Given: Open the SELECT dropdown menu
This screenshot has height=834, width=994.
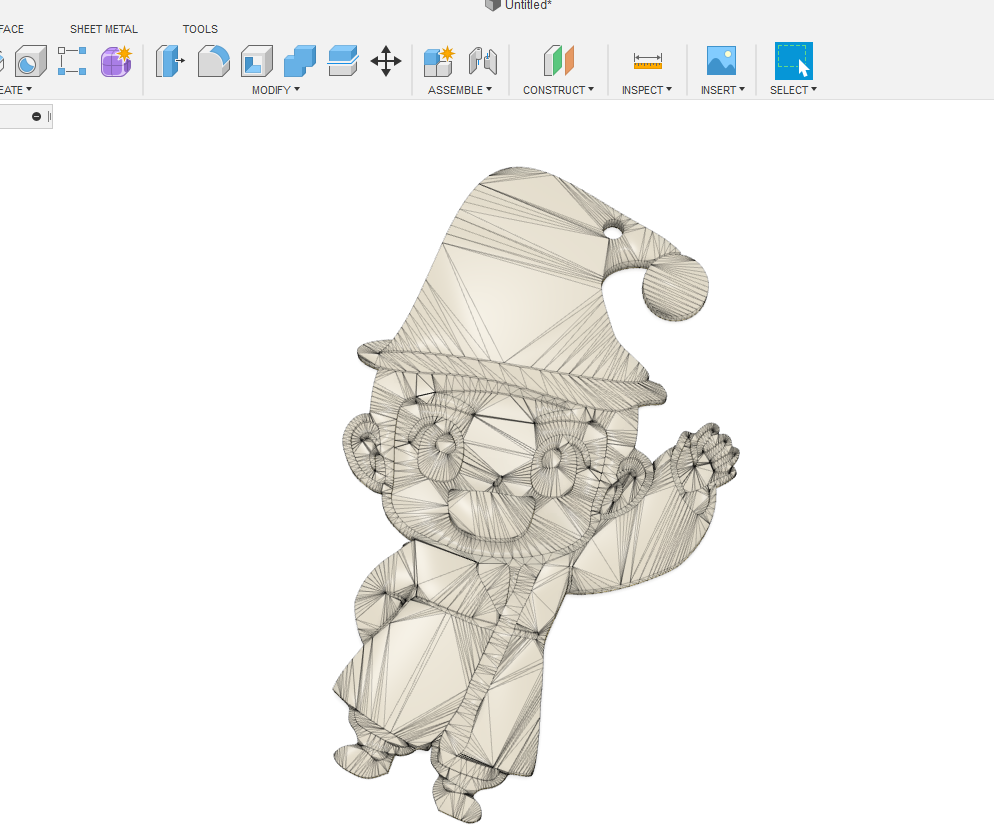Looking at the screenshot, I should [x=793, y=90].
